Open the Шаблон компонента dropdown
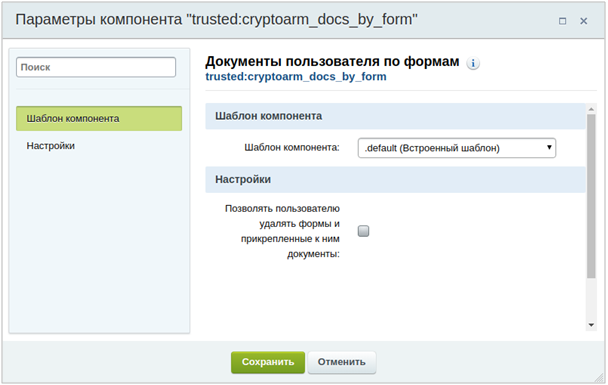The image size is (608, 385). tap(456, 148)
